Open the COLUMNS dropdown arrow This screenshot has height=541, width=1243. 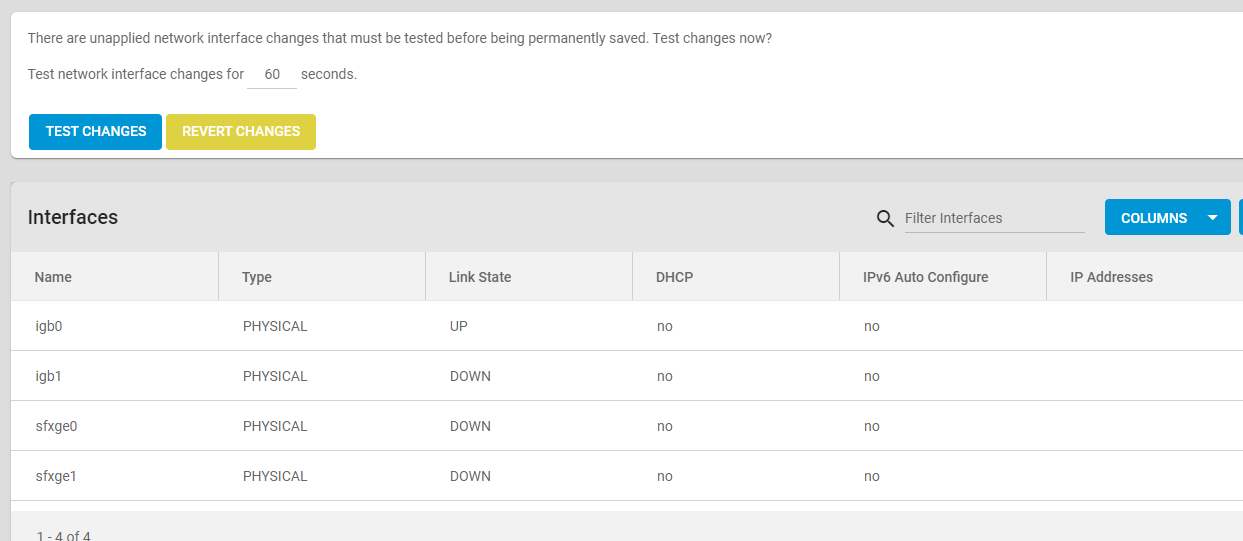click(1213, 218)
